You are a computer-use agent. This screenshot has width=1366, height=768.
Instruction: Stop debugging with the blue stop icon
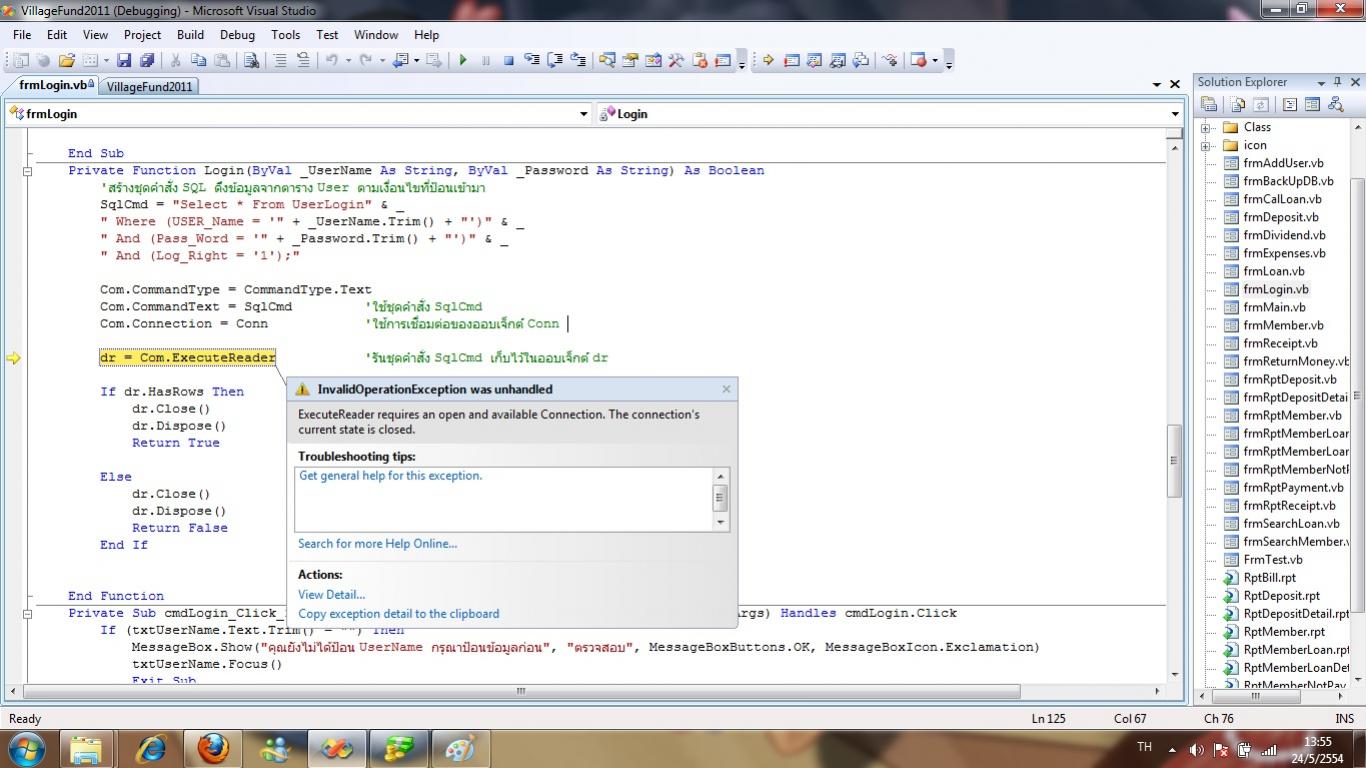[508, 60]
